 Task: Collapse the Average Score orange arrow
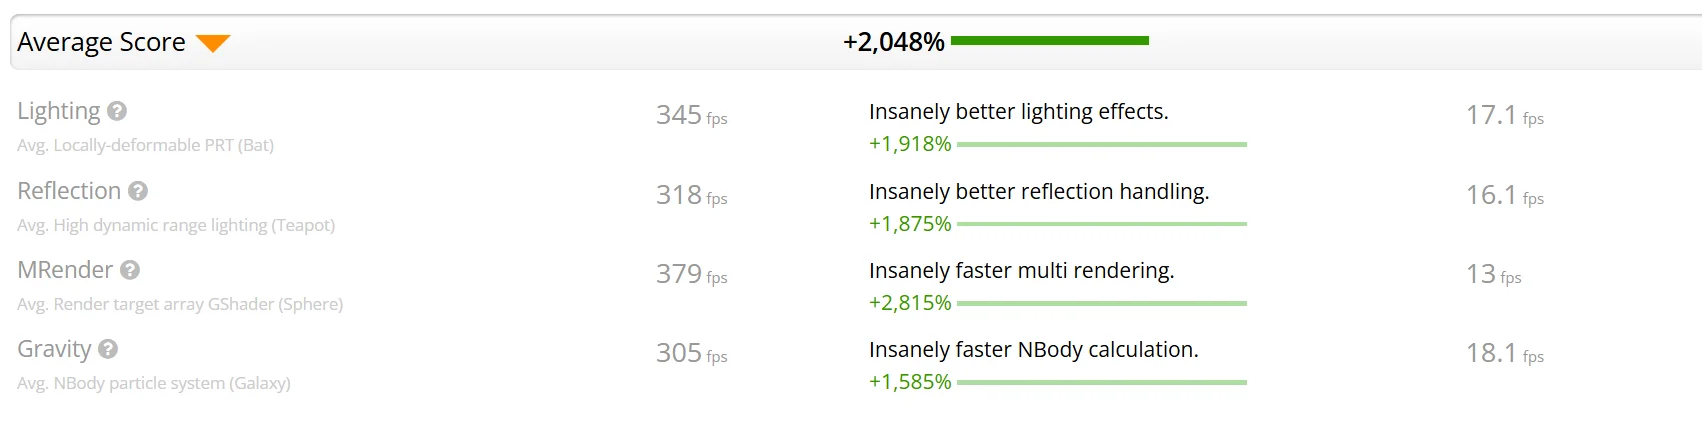(213, 43)
